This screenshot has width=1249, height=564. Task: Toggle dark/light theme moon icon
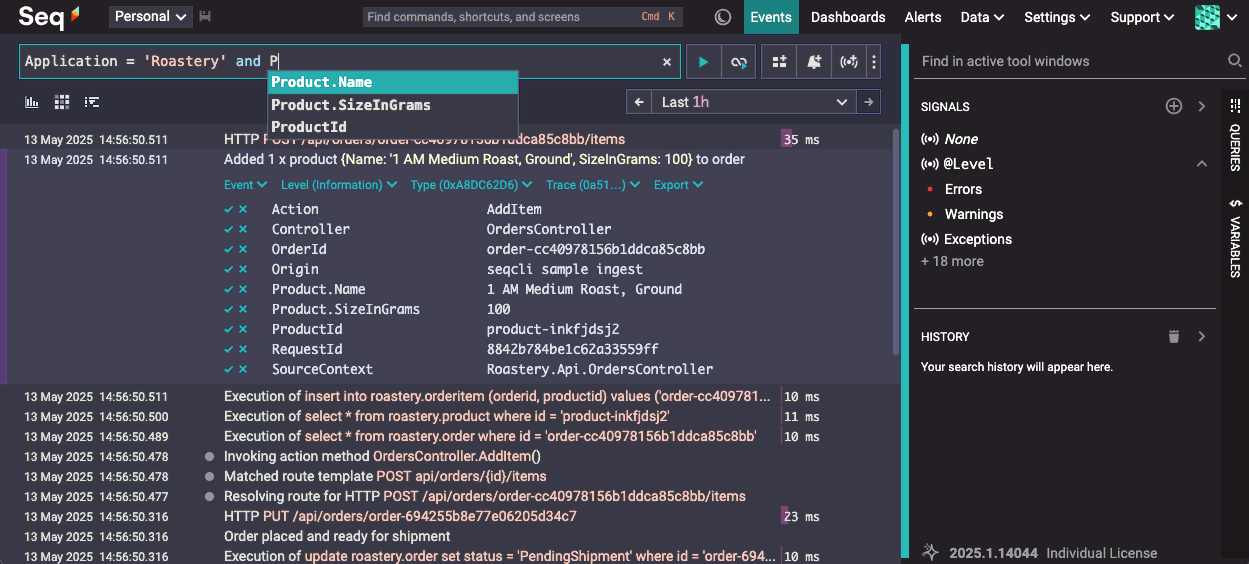pos(723,17)
